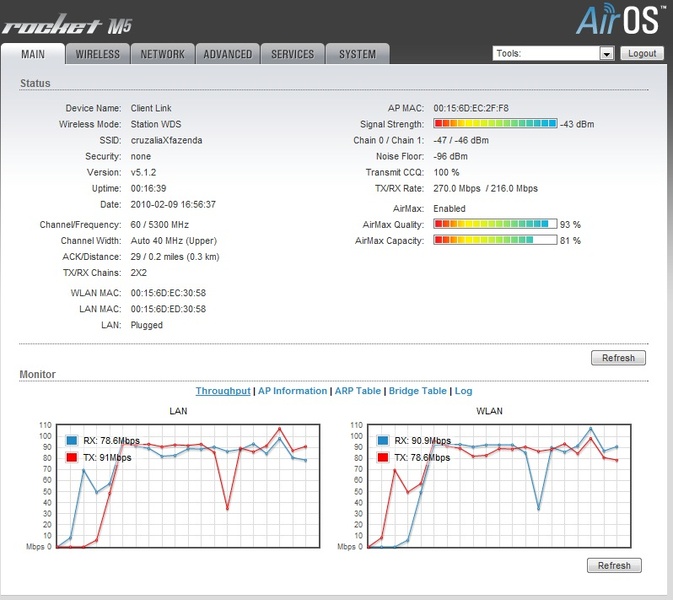673x600 pixels.
Task: Click the red TX legend swatch in LAN graph
Action: [x=72, y=458]
